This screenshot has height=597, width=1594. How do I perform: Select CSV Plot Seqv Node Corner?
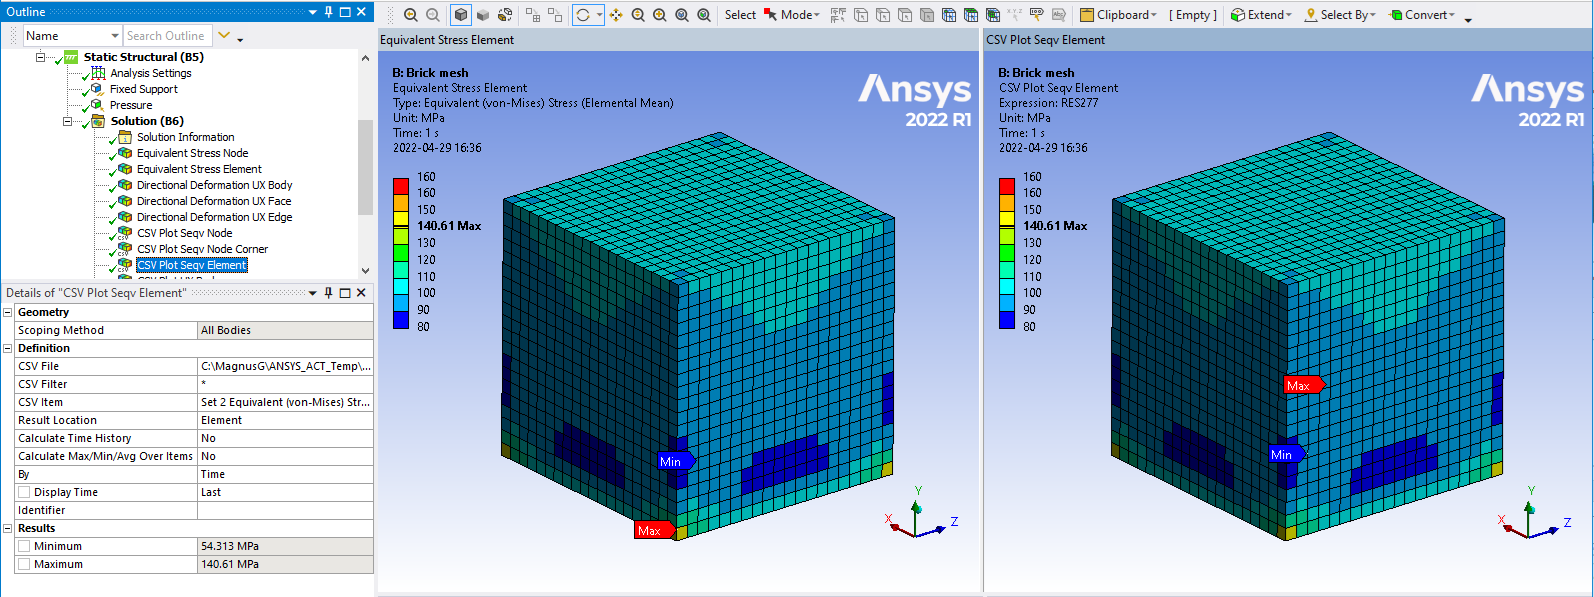click(x=202, y=249)
